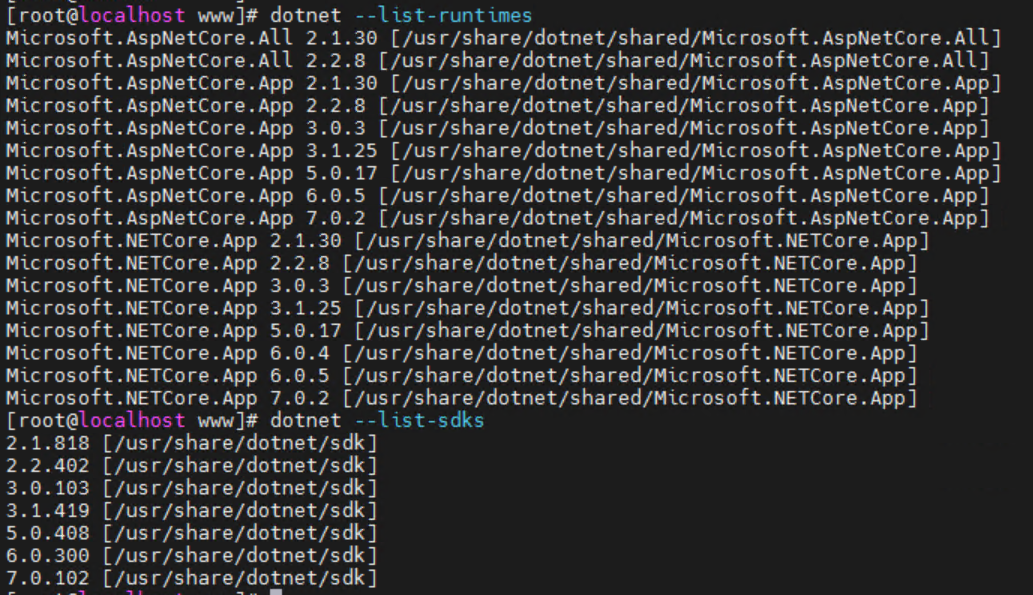The width and height of the screenshot is (1033, 595).
Task: Click the Microsoft.AspNetCore.App 6.0.5 entry
Action: coord(497,196)
